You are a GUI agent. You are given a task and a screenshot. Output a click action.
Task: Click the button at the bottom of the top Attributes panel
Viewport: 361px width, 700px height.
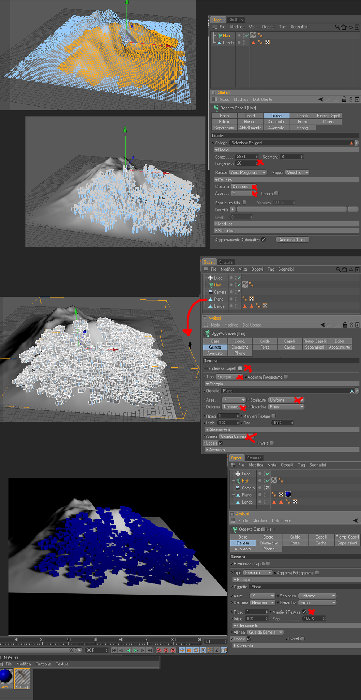point(292,240)
